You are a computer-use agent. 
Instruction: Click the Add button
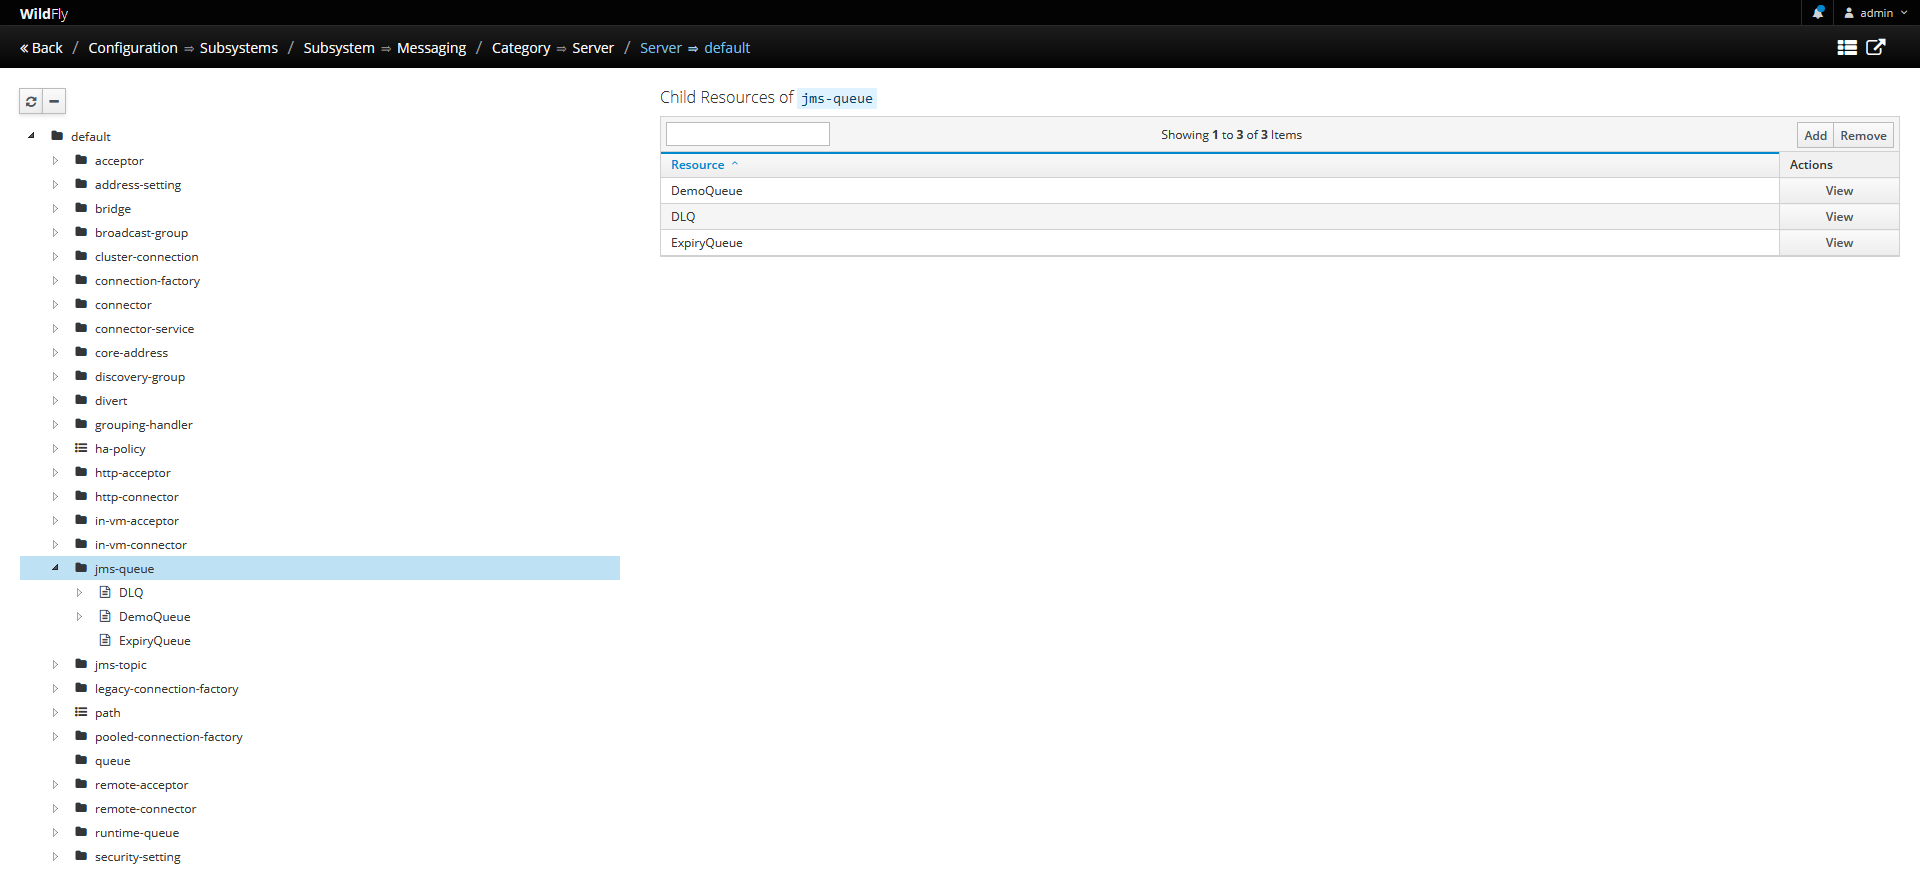click(1815, 136)
